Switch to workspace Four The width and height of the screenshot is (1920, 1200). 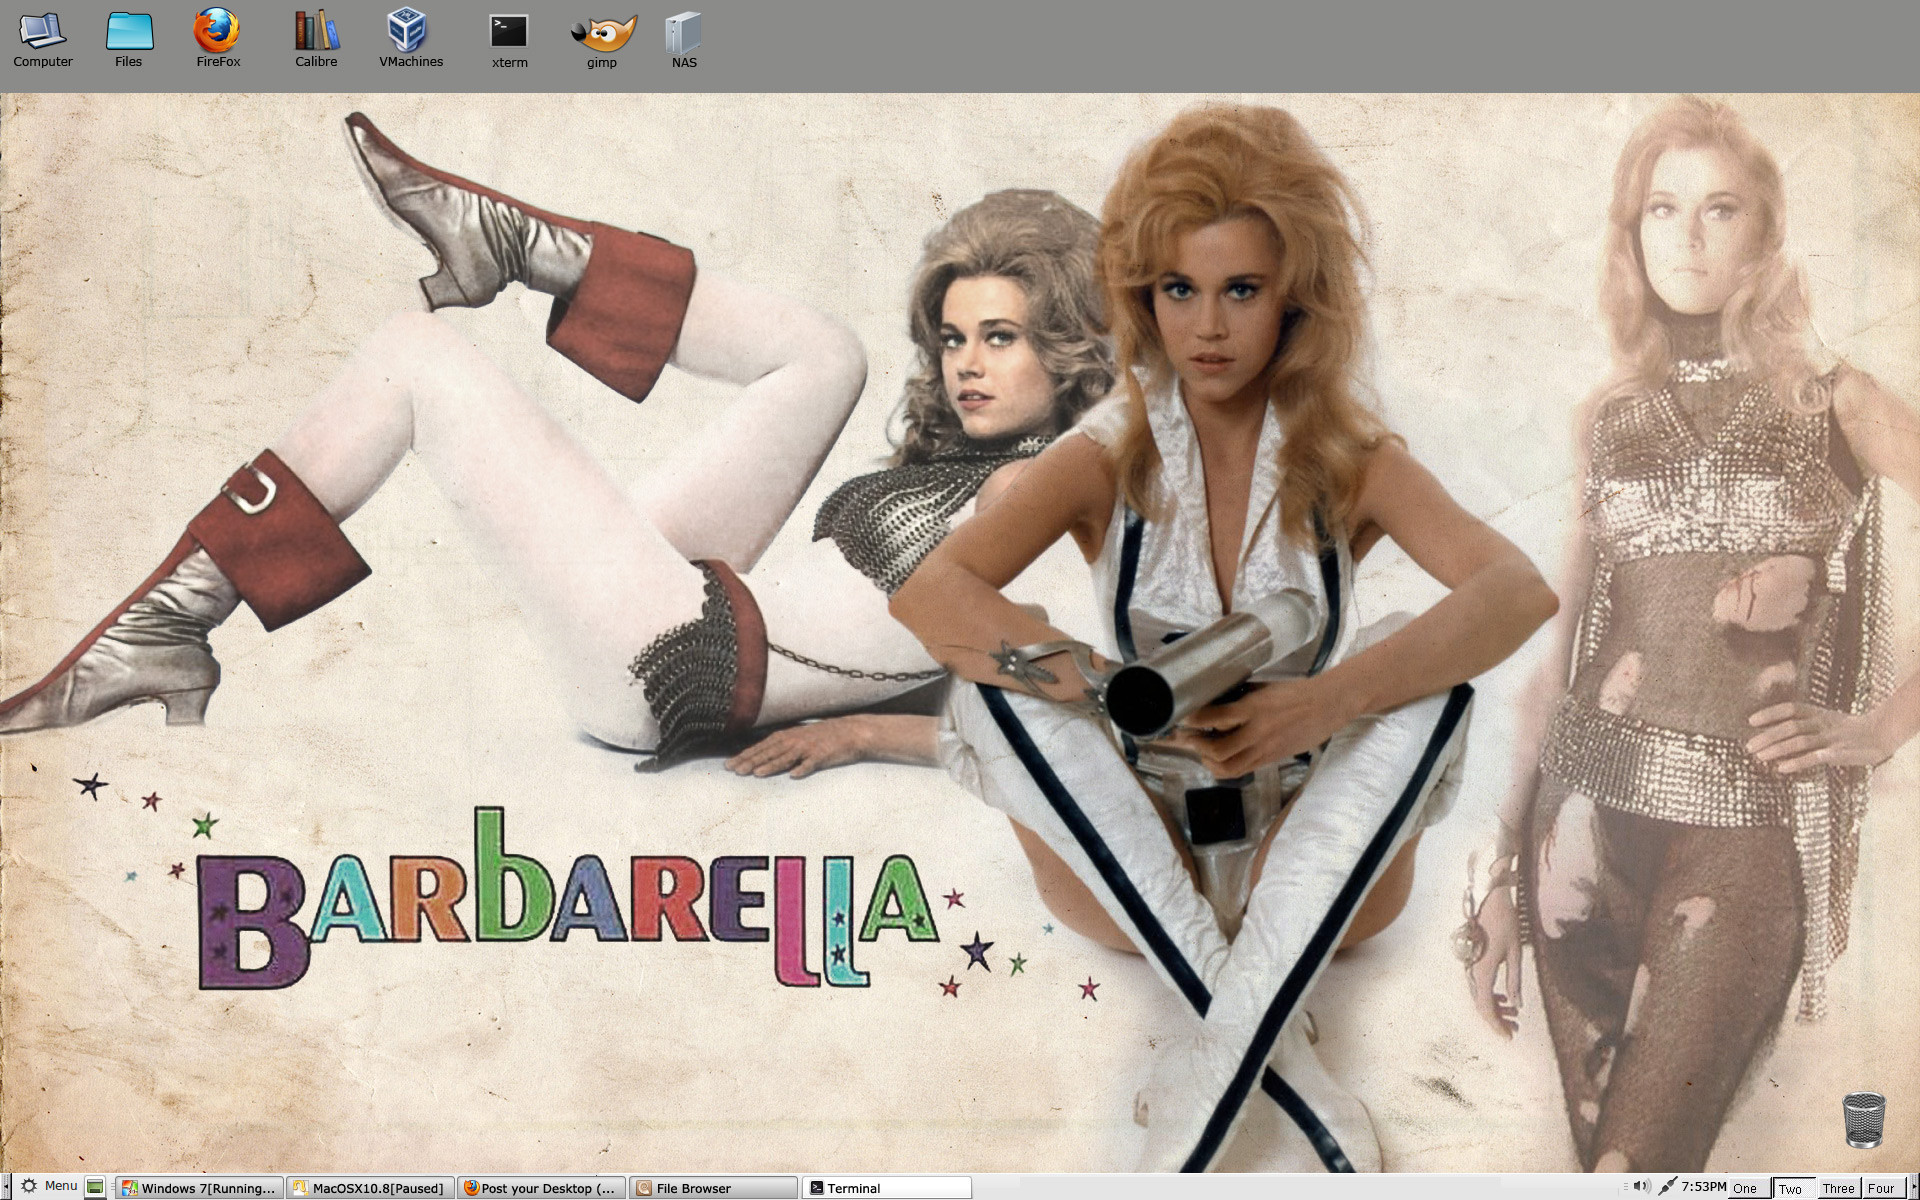[1883, 1188]
